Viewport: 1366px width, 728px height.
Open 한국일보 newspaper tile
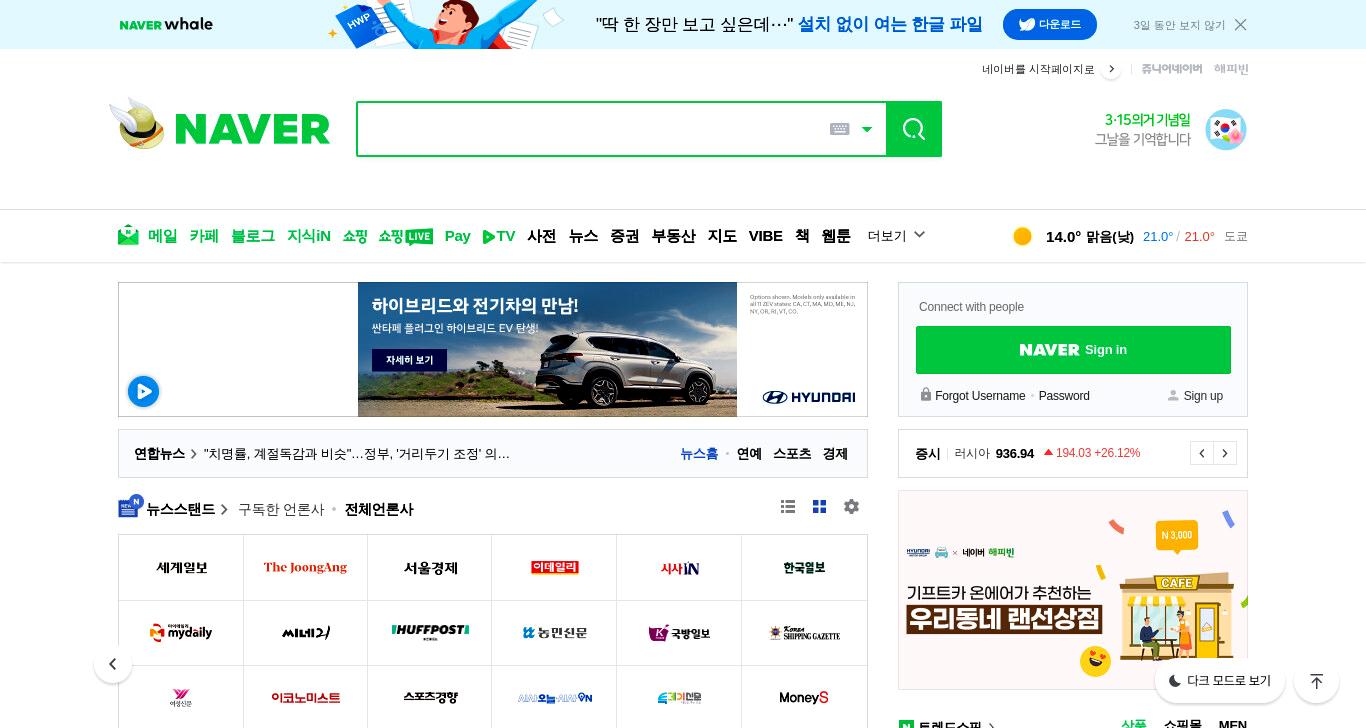coord(804,568)
